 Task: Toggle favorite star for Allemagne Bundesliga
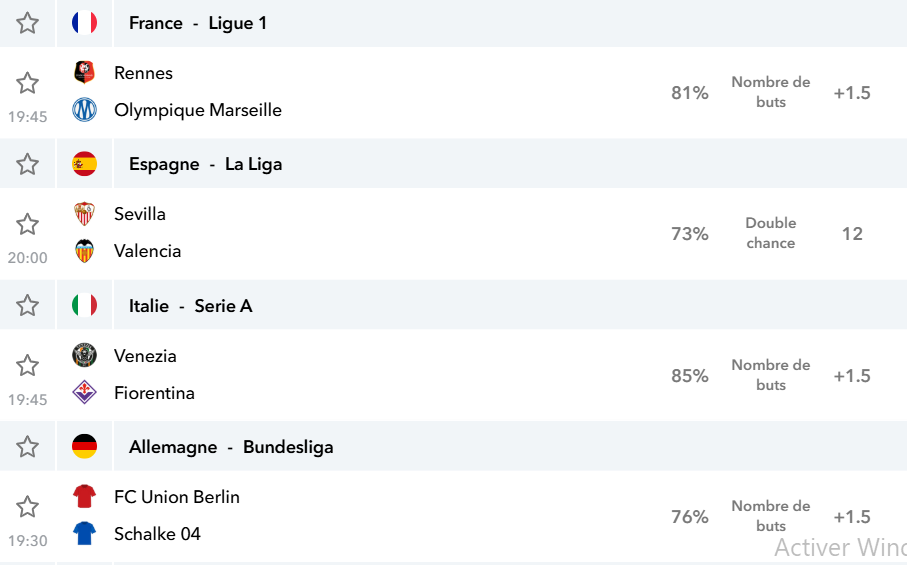tap(27, 446)
